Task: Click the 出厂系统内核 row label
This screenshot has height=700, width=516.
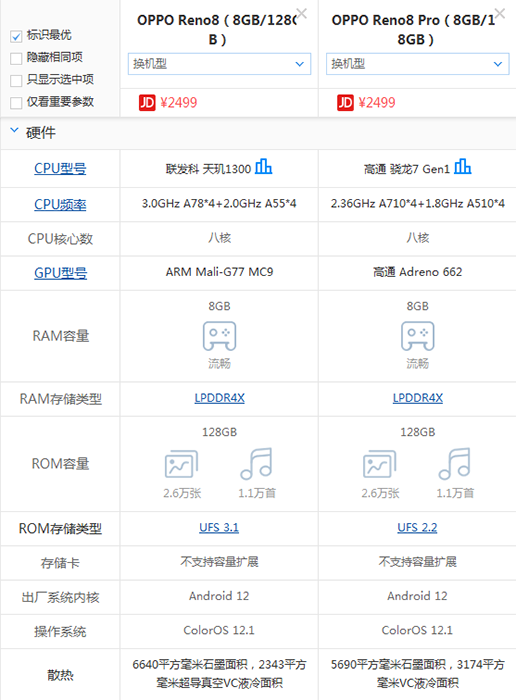Action: pos(60,597)
